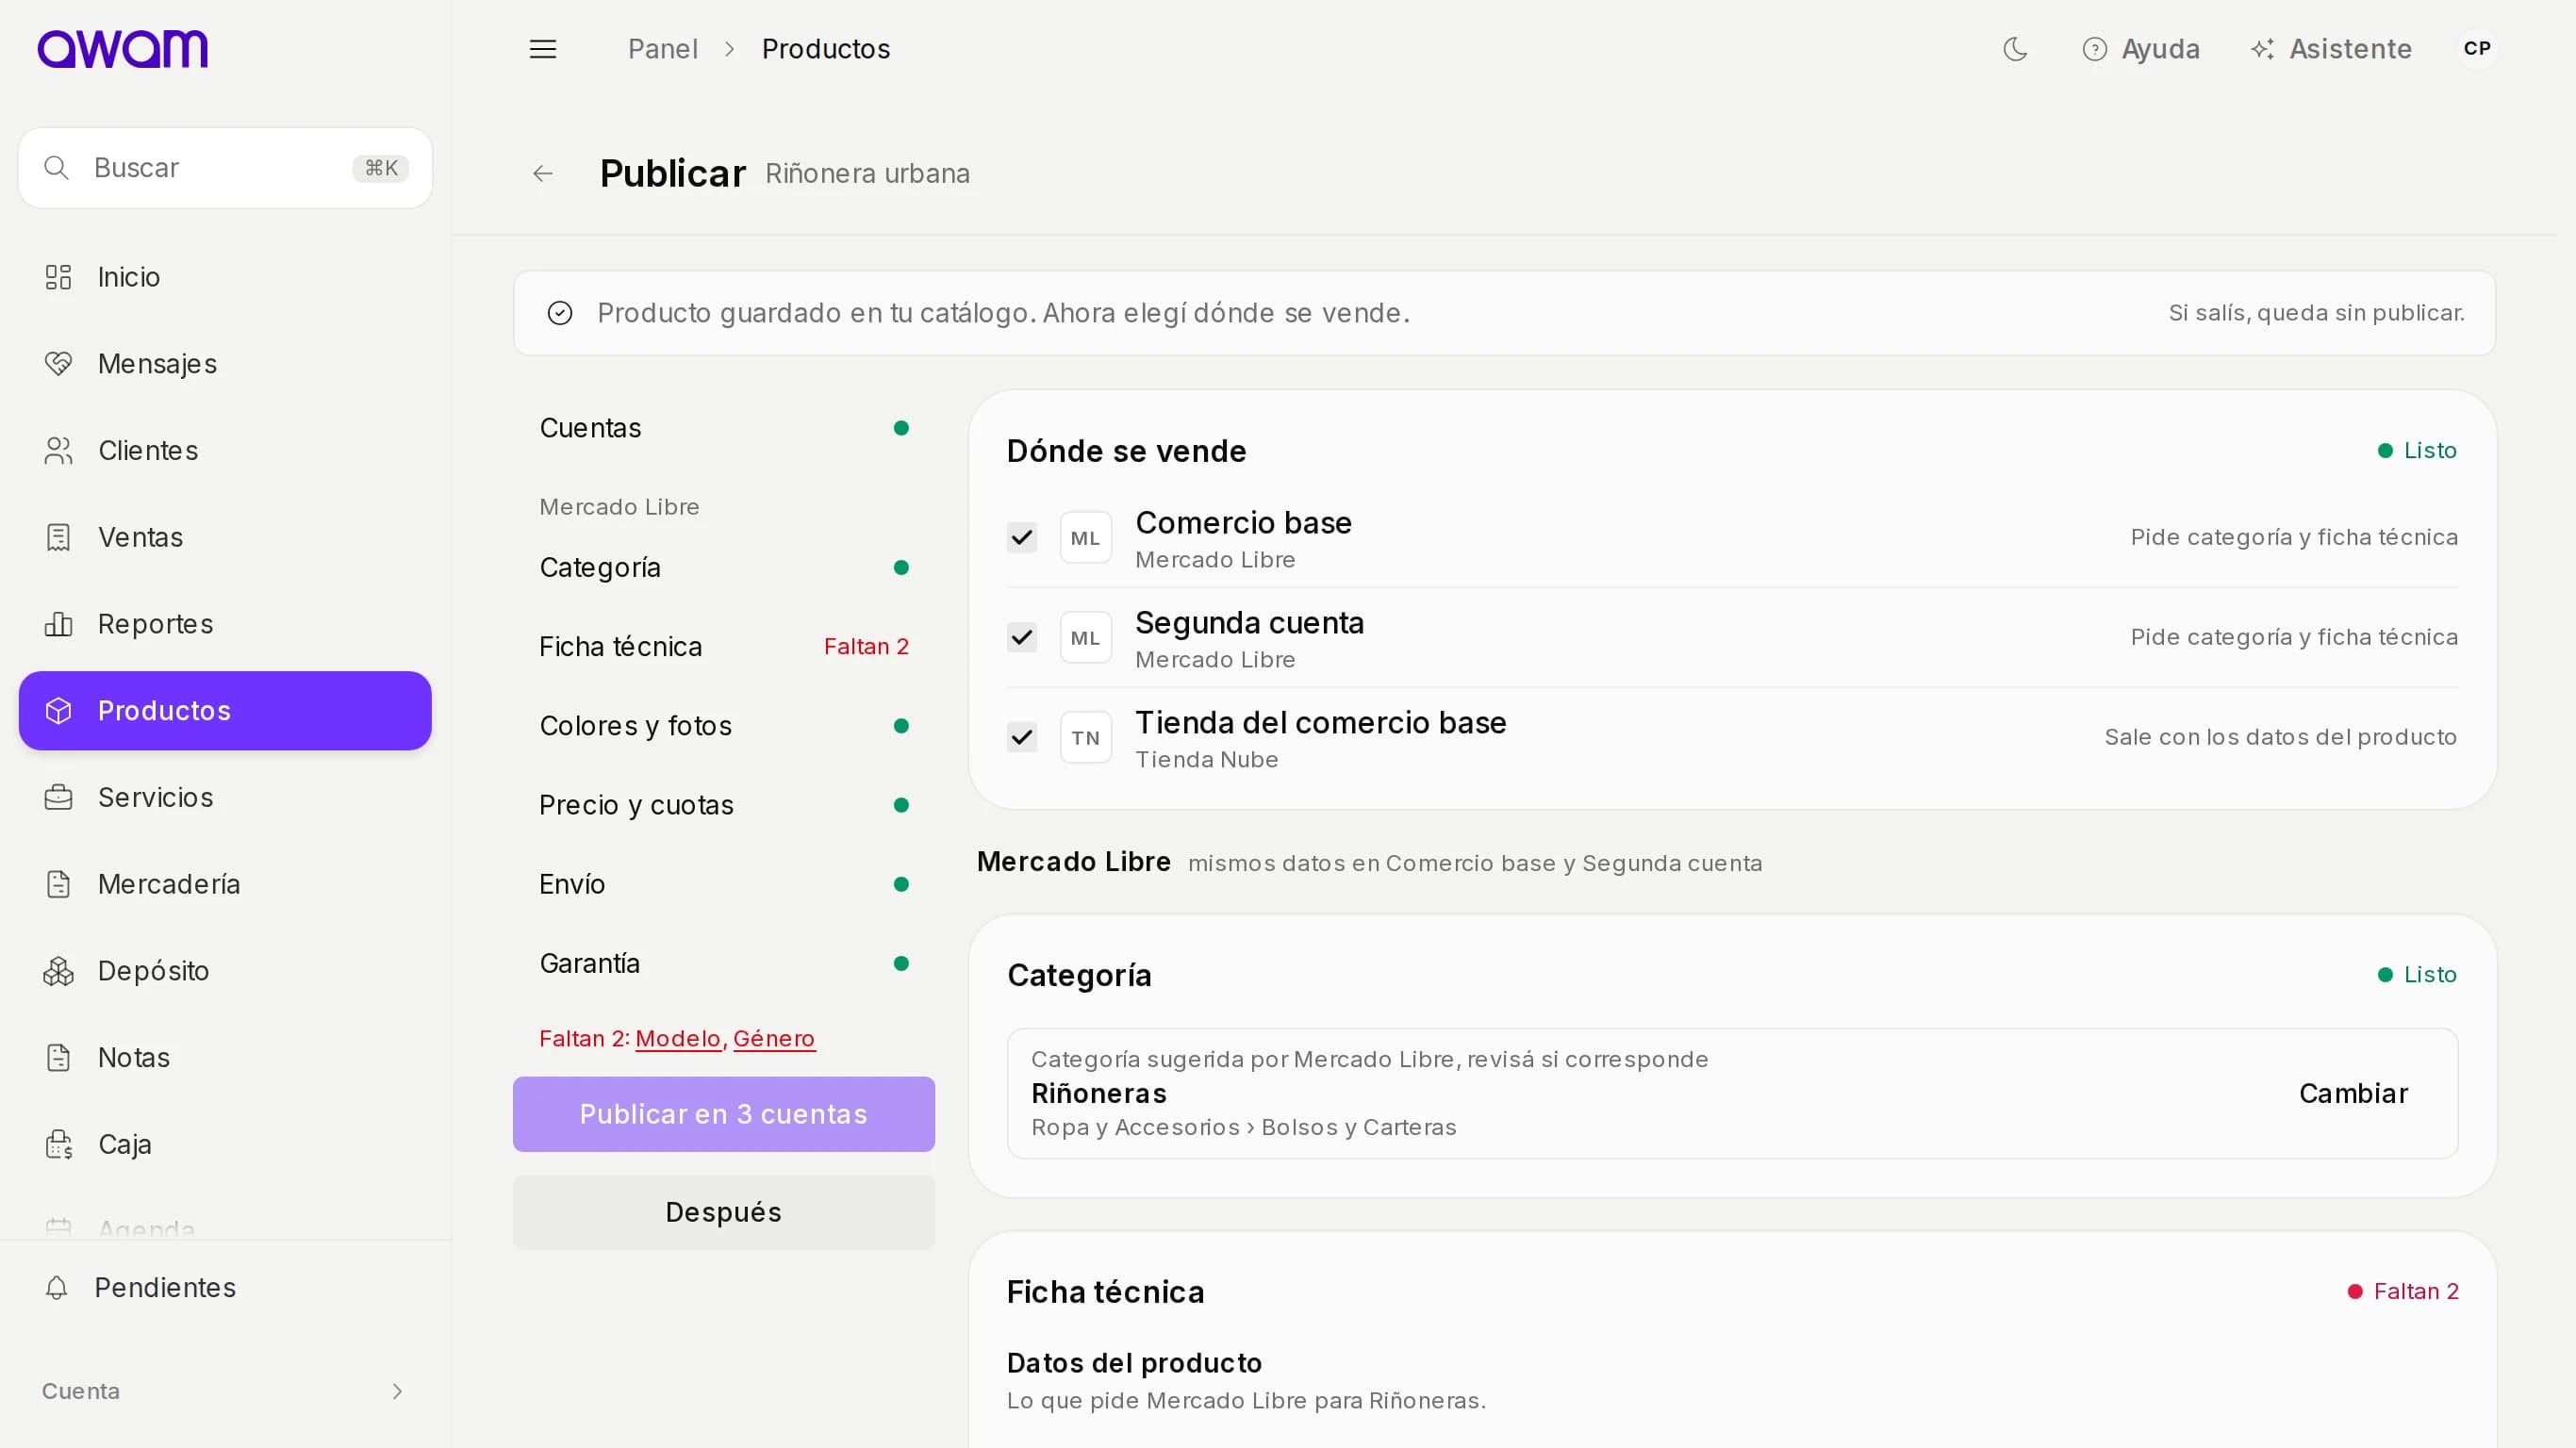Jump to Precio y cuotas step

click(724, 805)
